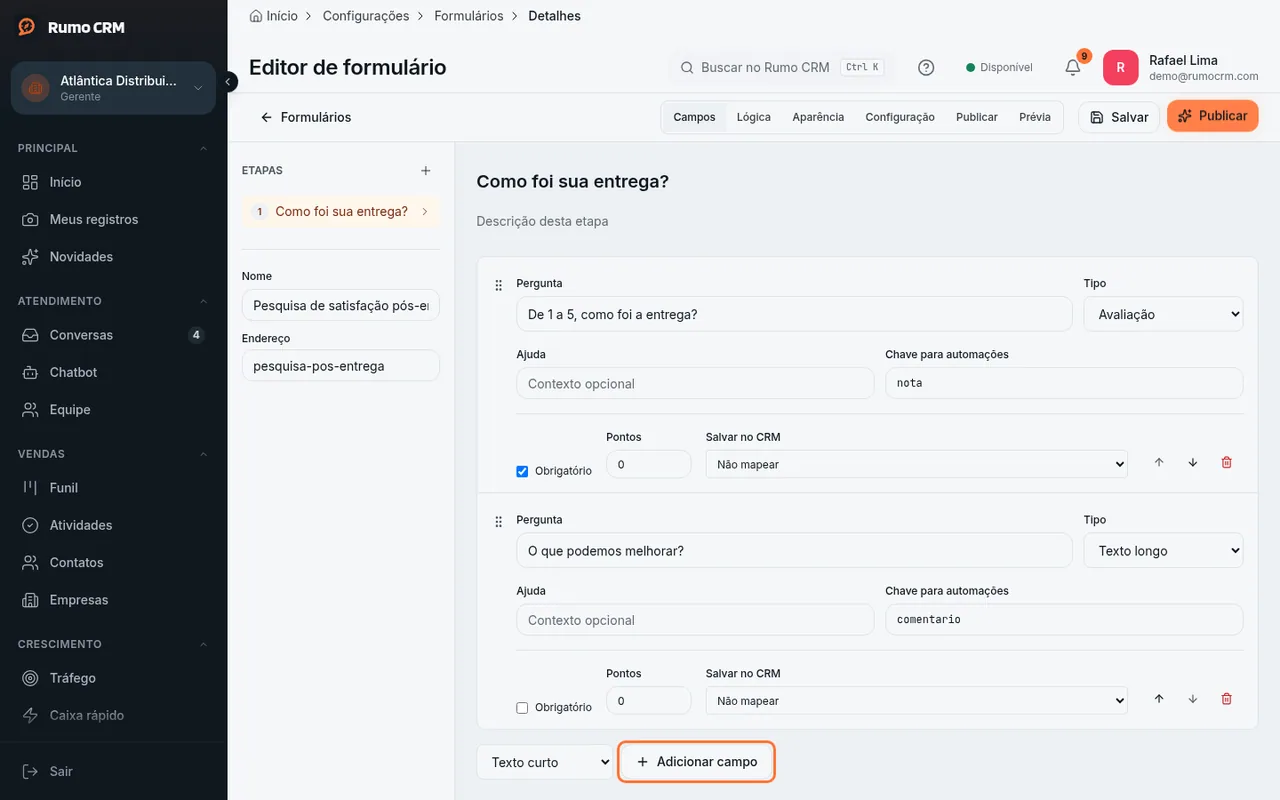Click drag handle of delivery rating question
The width and height of the screenshot is (1280, 800).
tap(498, 286)
